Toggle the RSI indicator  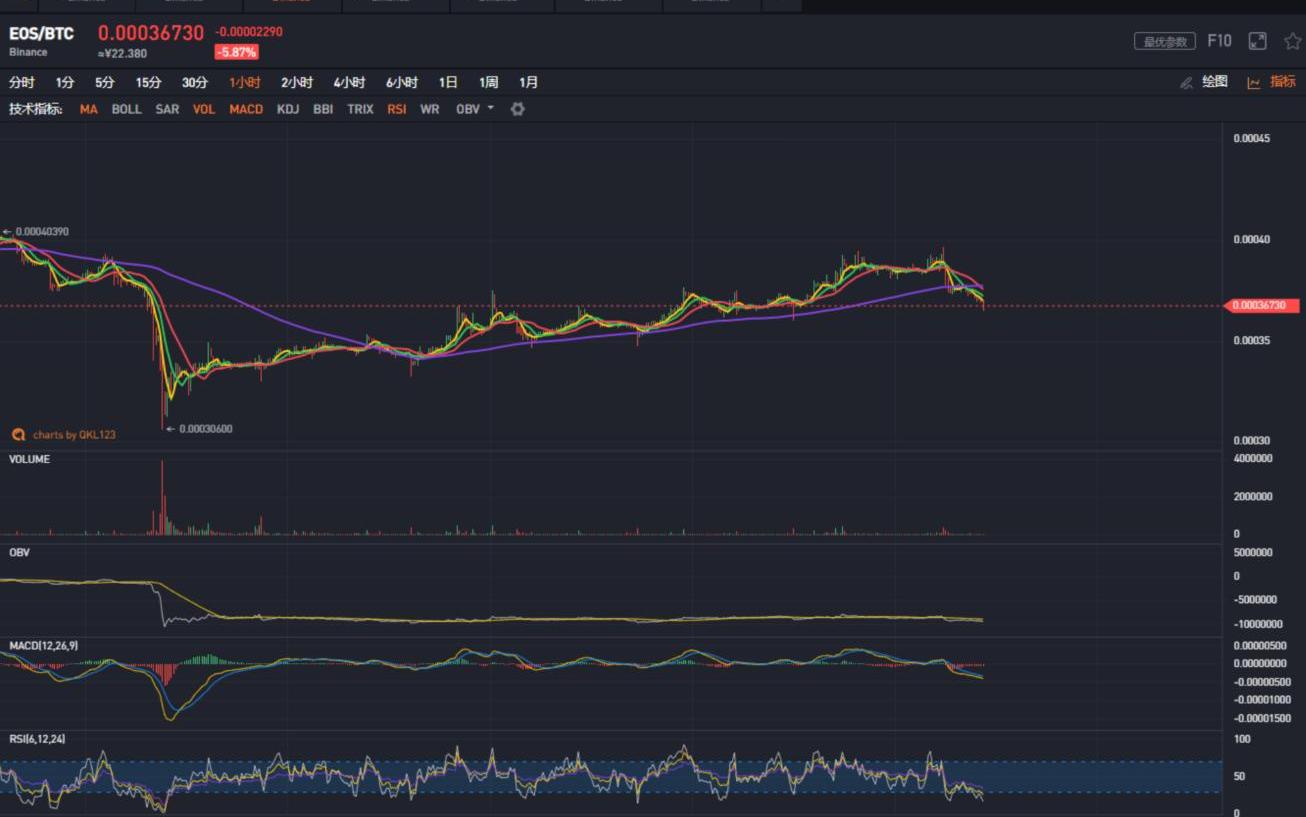[397, 109]
